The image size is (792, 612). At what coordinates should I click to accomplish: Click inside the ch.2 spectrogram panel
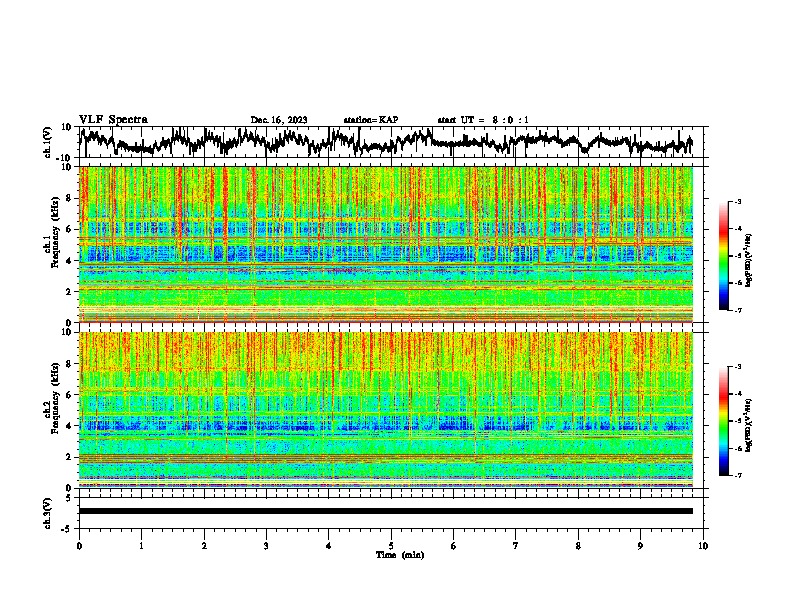[x=386, y=410]
